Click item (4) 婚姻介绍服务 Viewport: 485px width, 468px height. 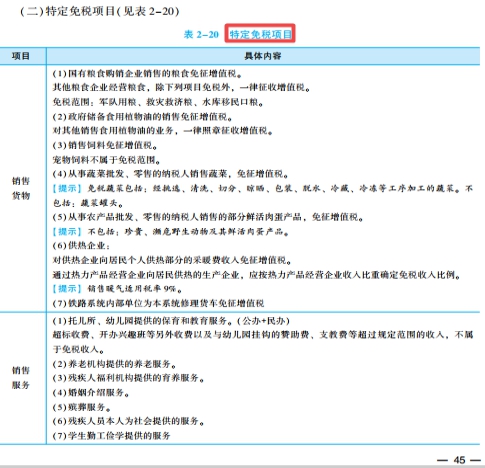pos(91,392)
